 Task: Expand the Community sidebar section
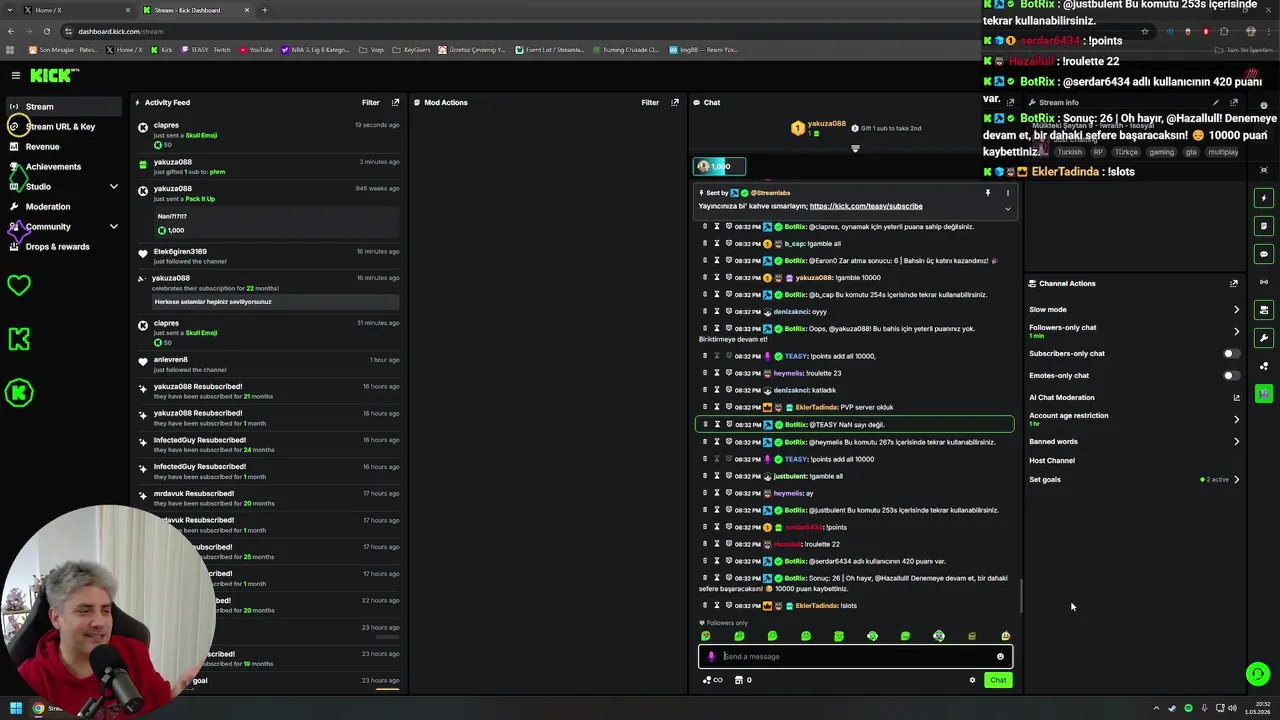(x=113, y=226)
